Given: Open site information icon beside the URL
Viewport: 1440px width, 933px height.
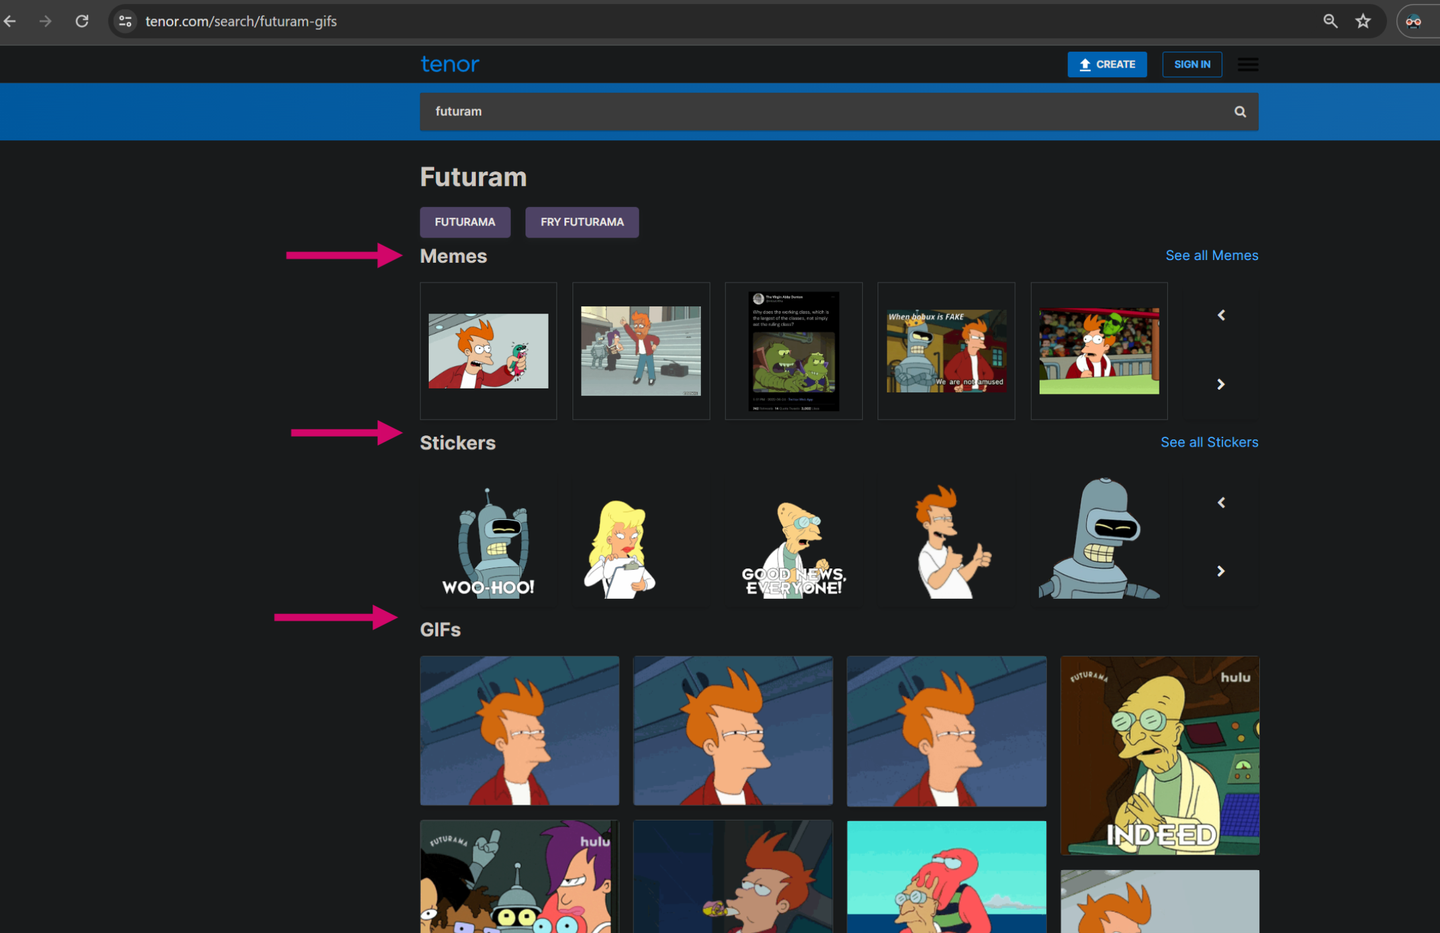Looking at the screenshot, I should (x=125, y=21).
